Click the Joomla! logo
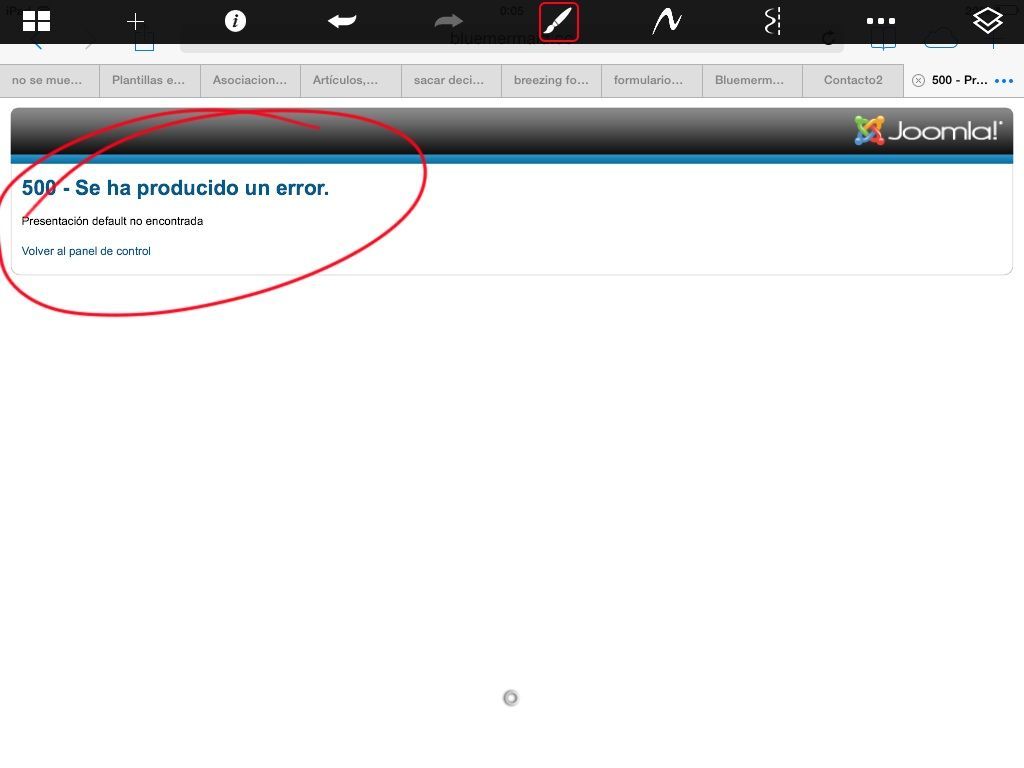 click(x=928, y=131)
